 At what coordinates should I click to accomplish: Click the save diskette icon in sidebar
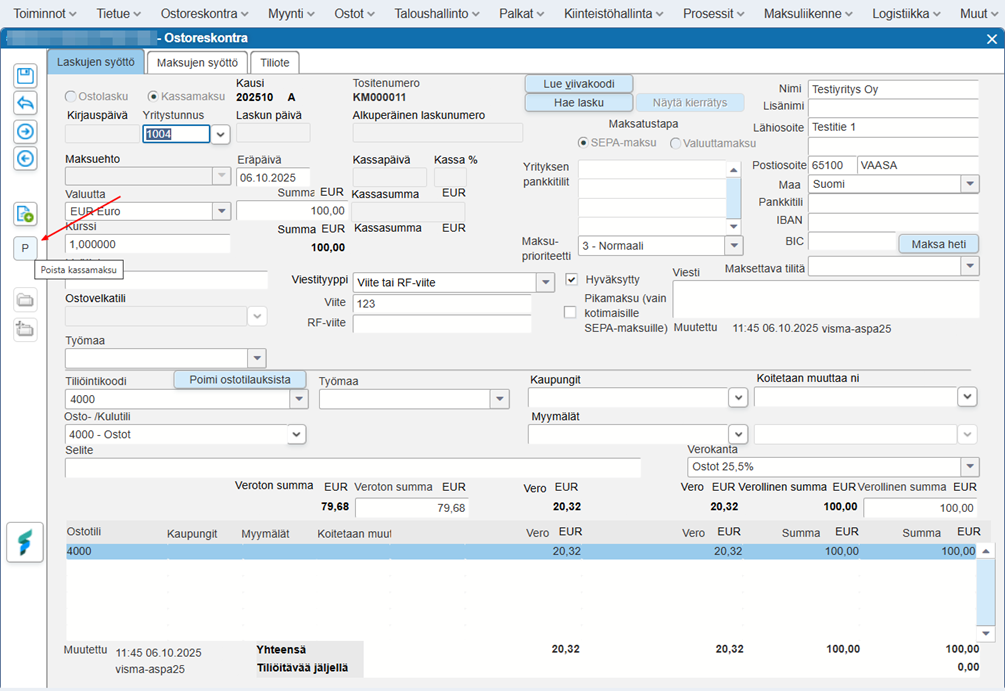25,76
